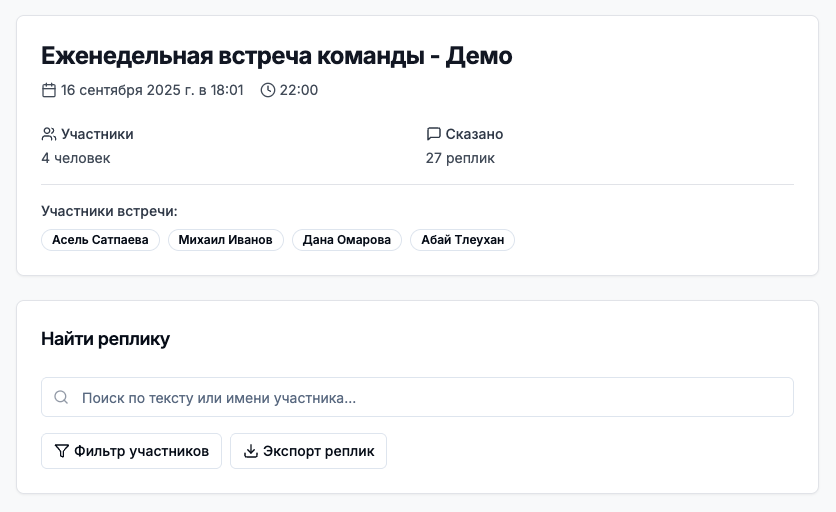Click the people icon beside Участники
This screenshot has height=512, width=836.
[49, 134]
